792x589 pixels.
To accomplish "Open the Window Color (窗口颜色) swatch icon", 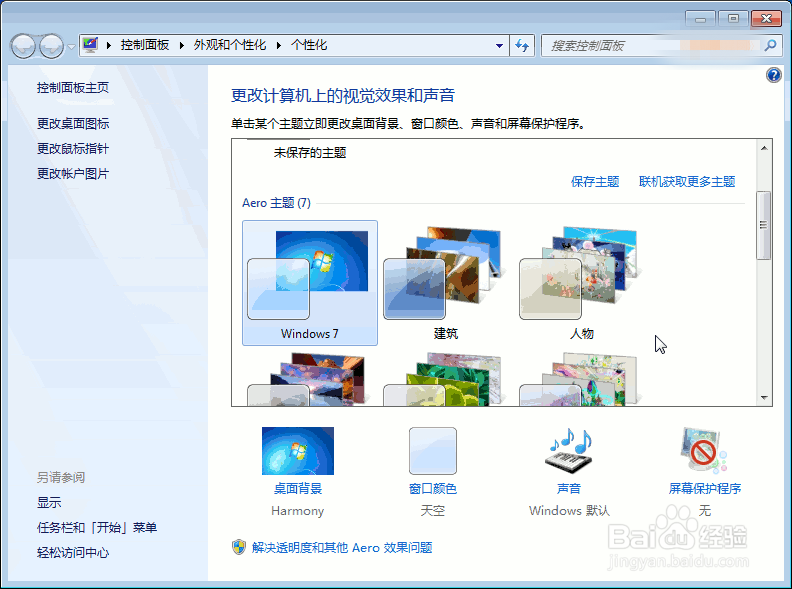I will click(x=433, y=451).
